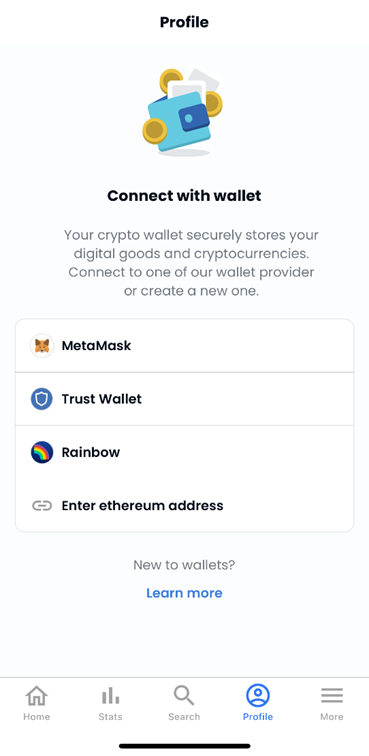Image resolution: width=369 pixels, height=756 pixels.
Task: Tap the wallet illustration image
Action: 182,111
